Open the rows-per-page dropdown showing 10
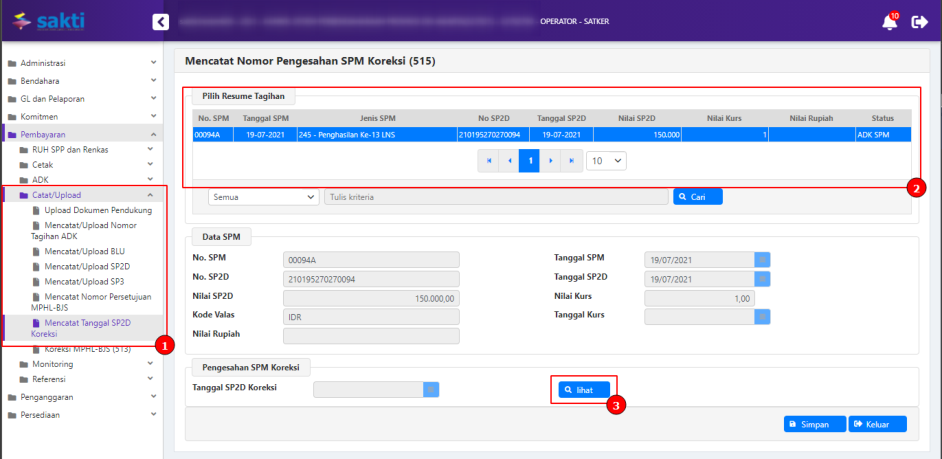Image resolution: width=942 pixels, height=459 pixels. (605, 160)
